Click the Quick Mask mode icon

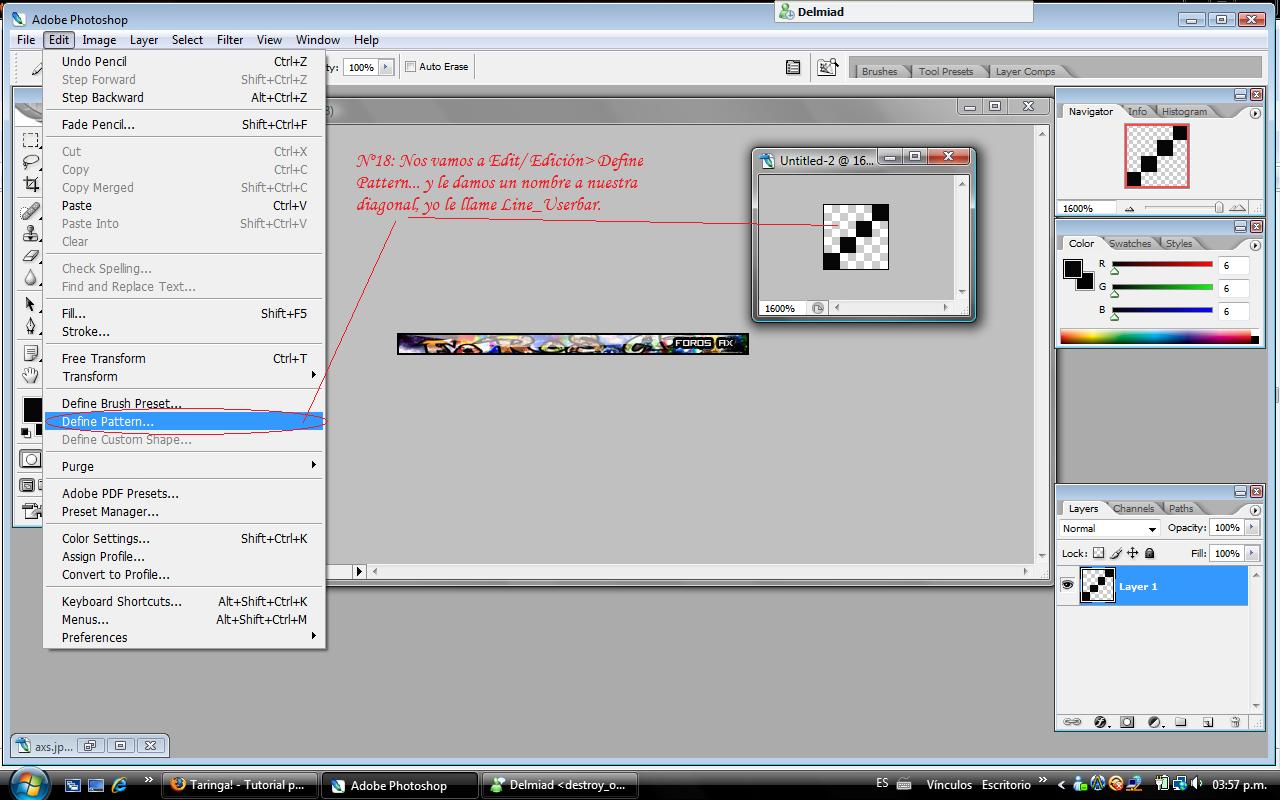coord(30,460)
